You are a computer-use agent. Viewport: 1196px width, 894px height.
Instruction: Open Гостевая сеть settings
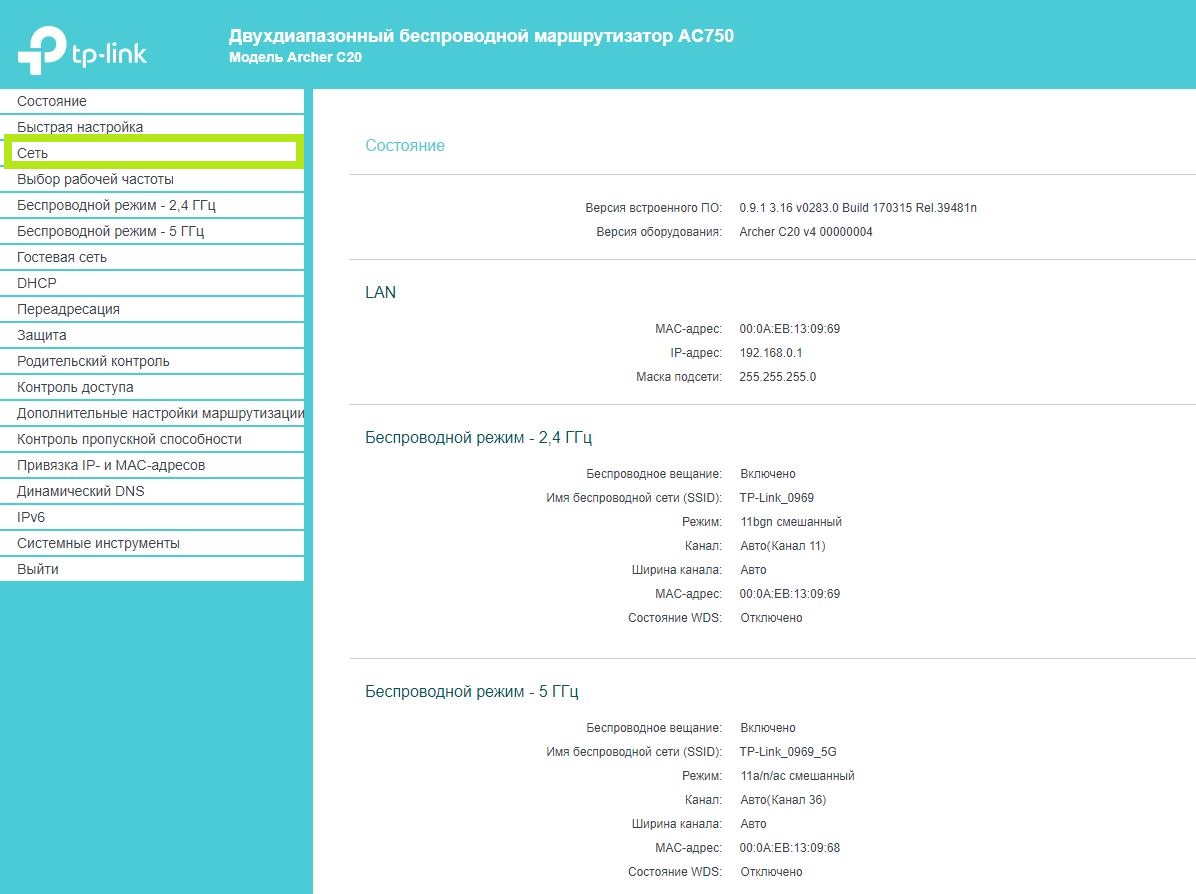coord(62,257)
